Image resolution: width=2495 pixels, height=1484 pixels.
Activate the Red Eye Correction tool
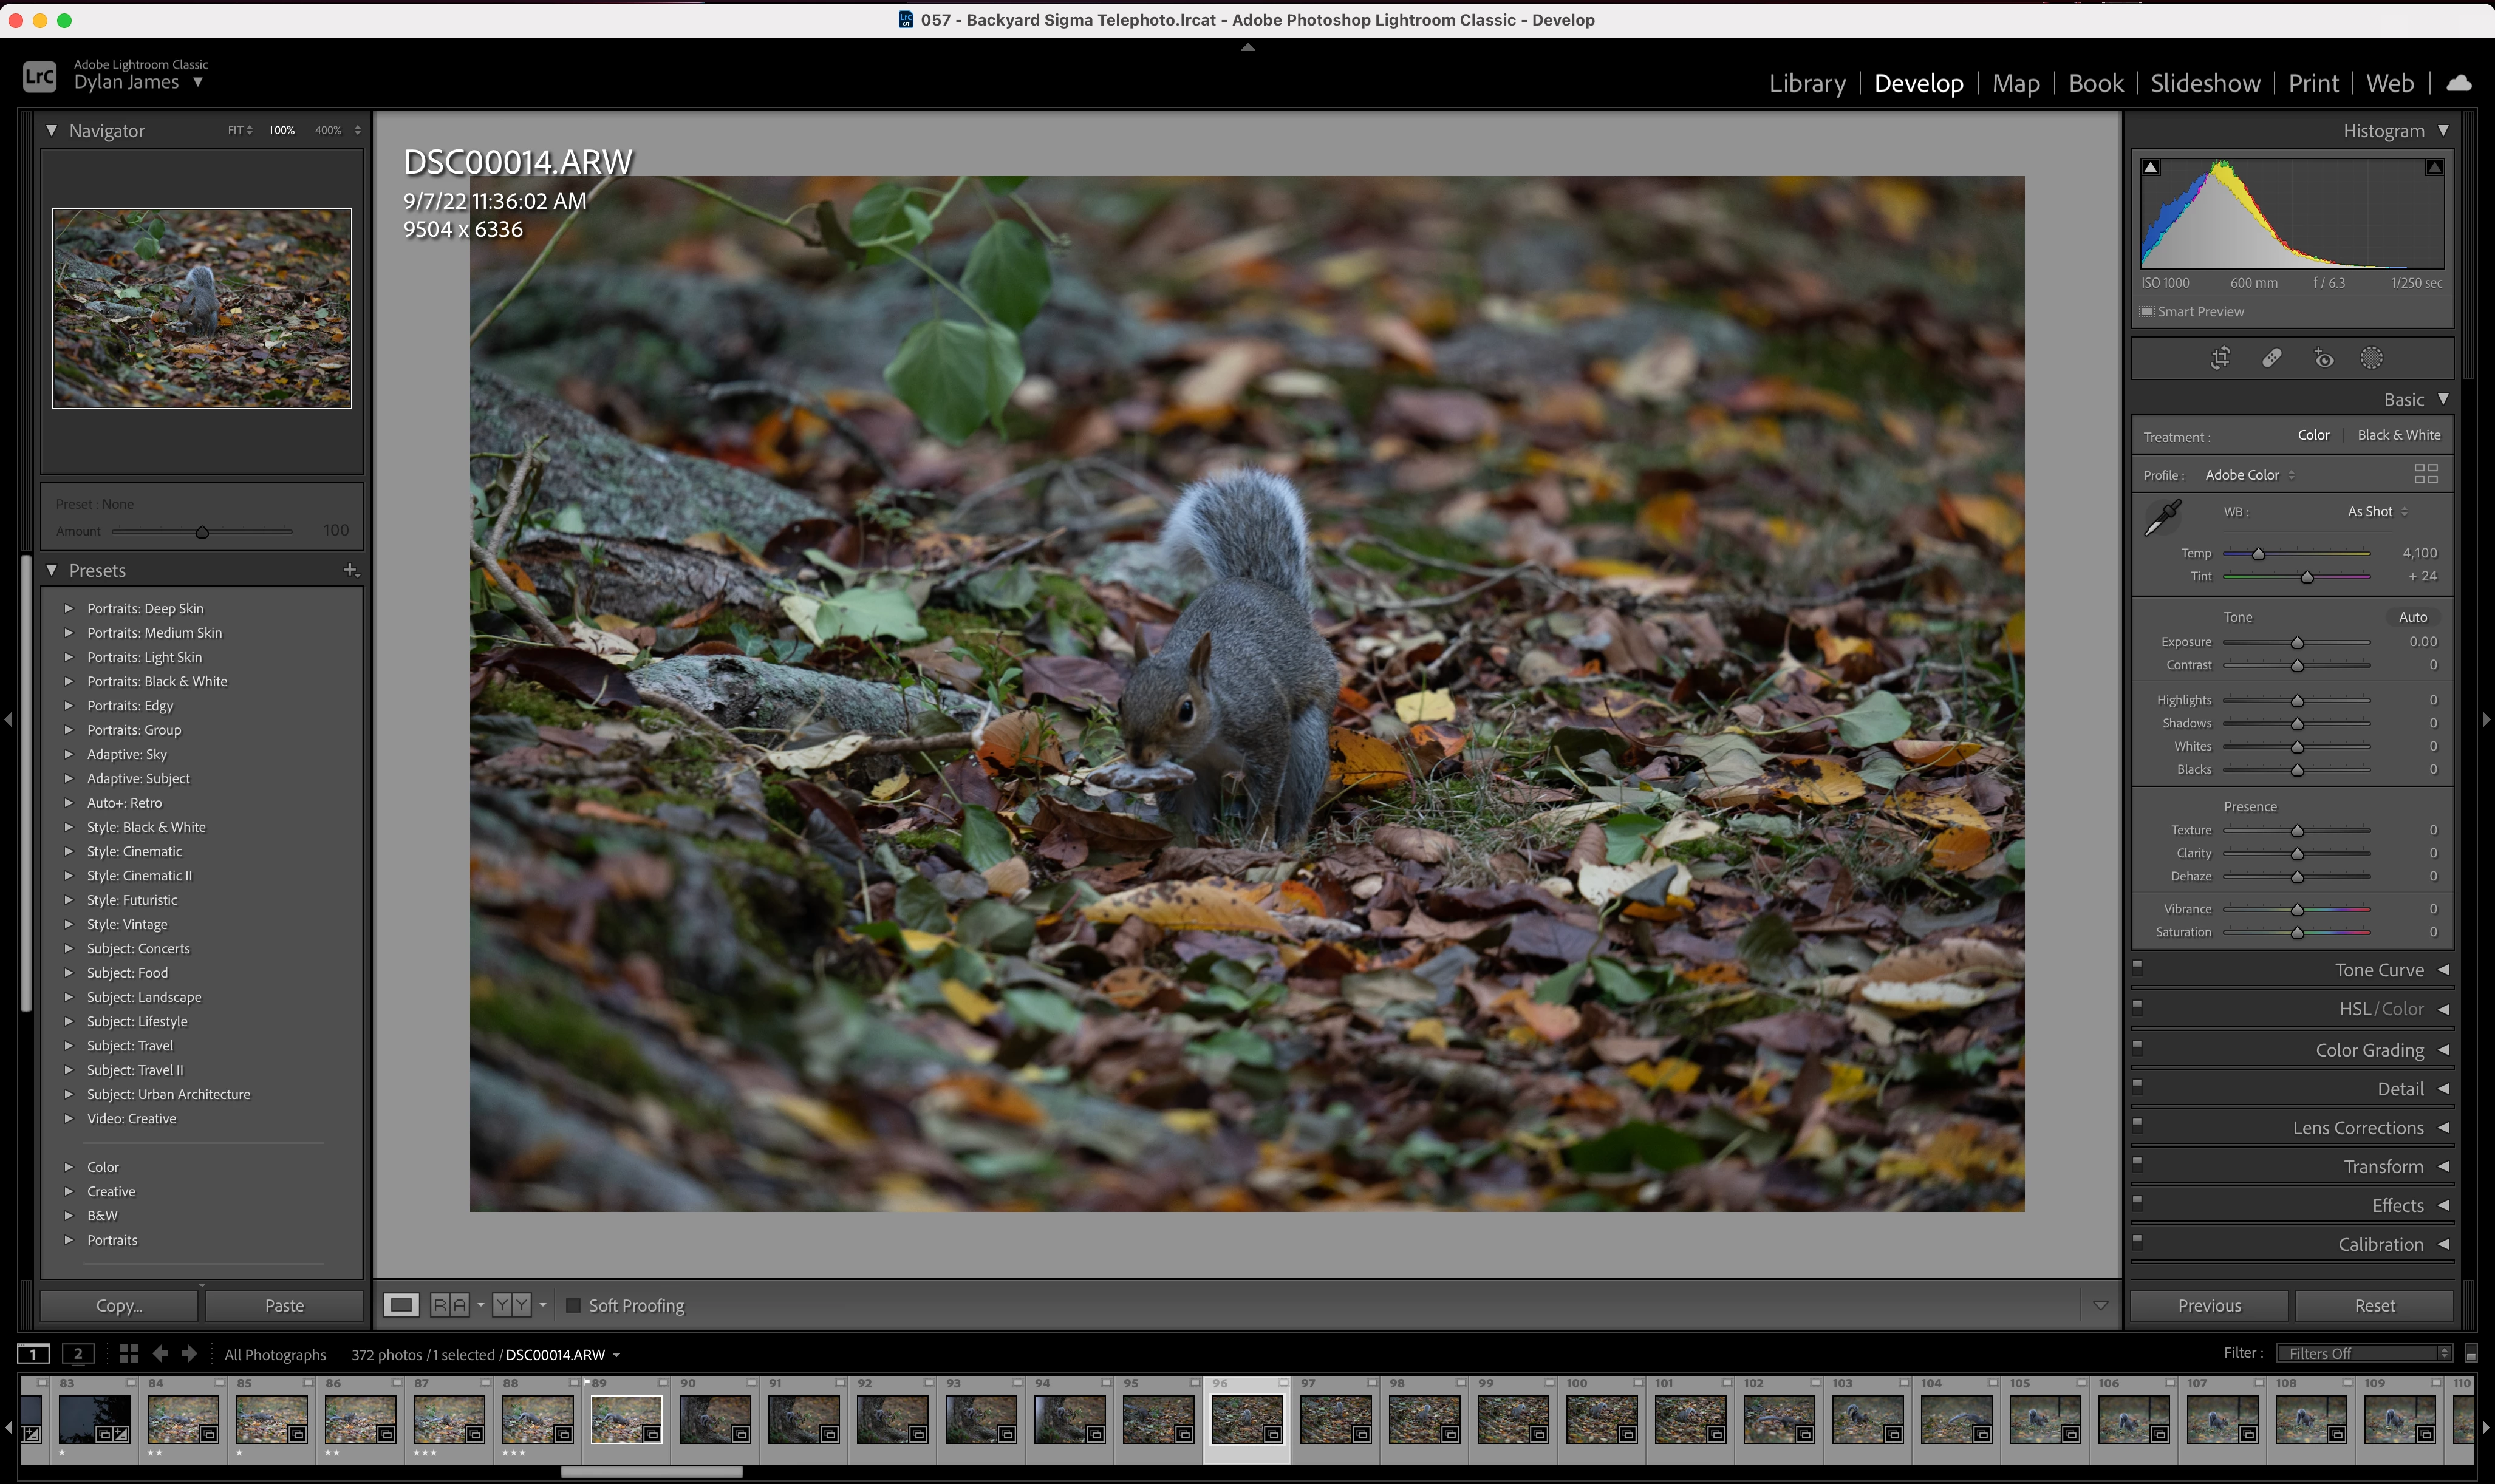[2323, 358]
